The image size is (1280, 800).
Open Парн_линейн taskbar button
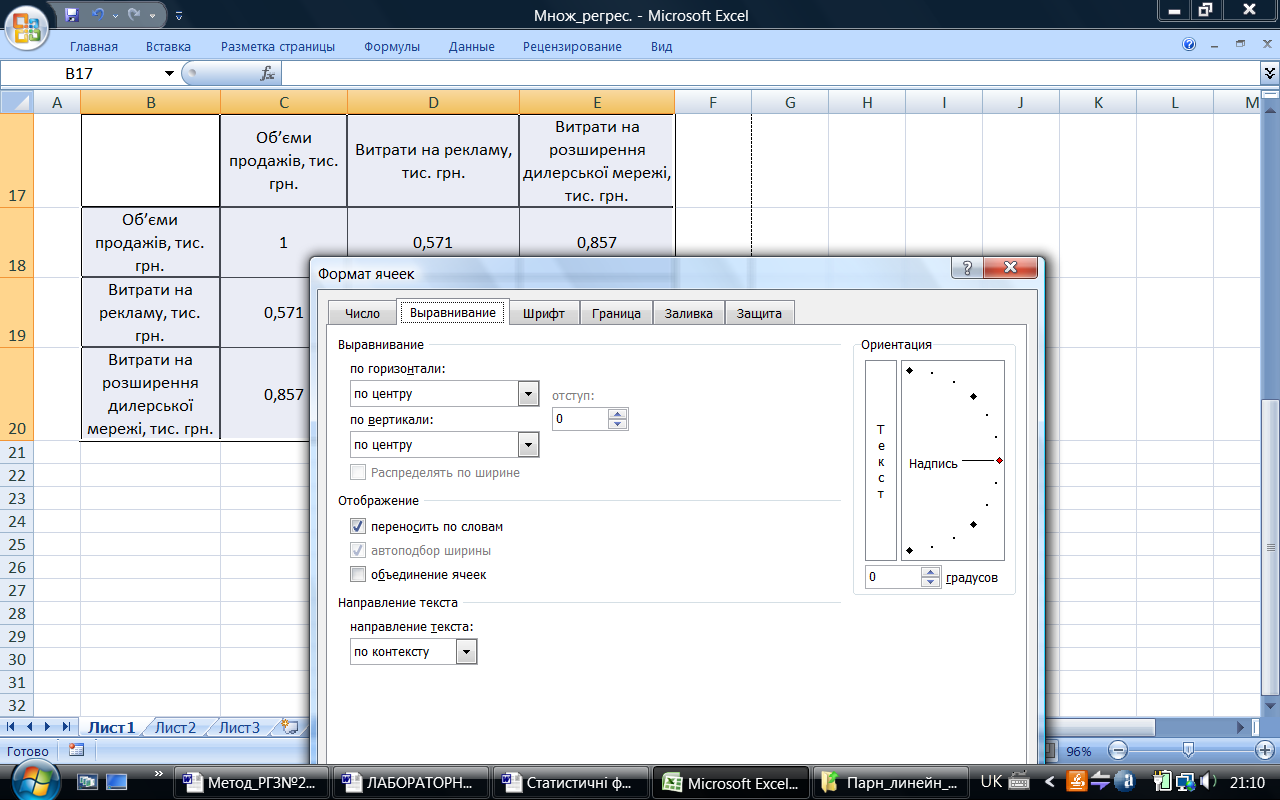pyautogui.click(x=890, y=782)
